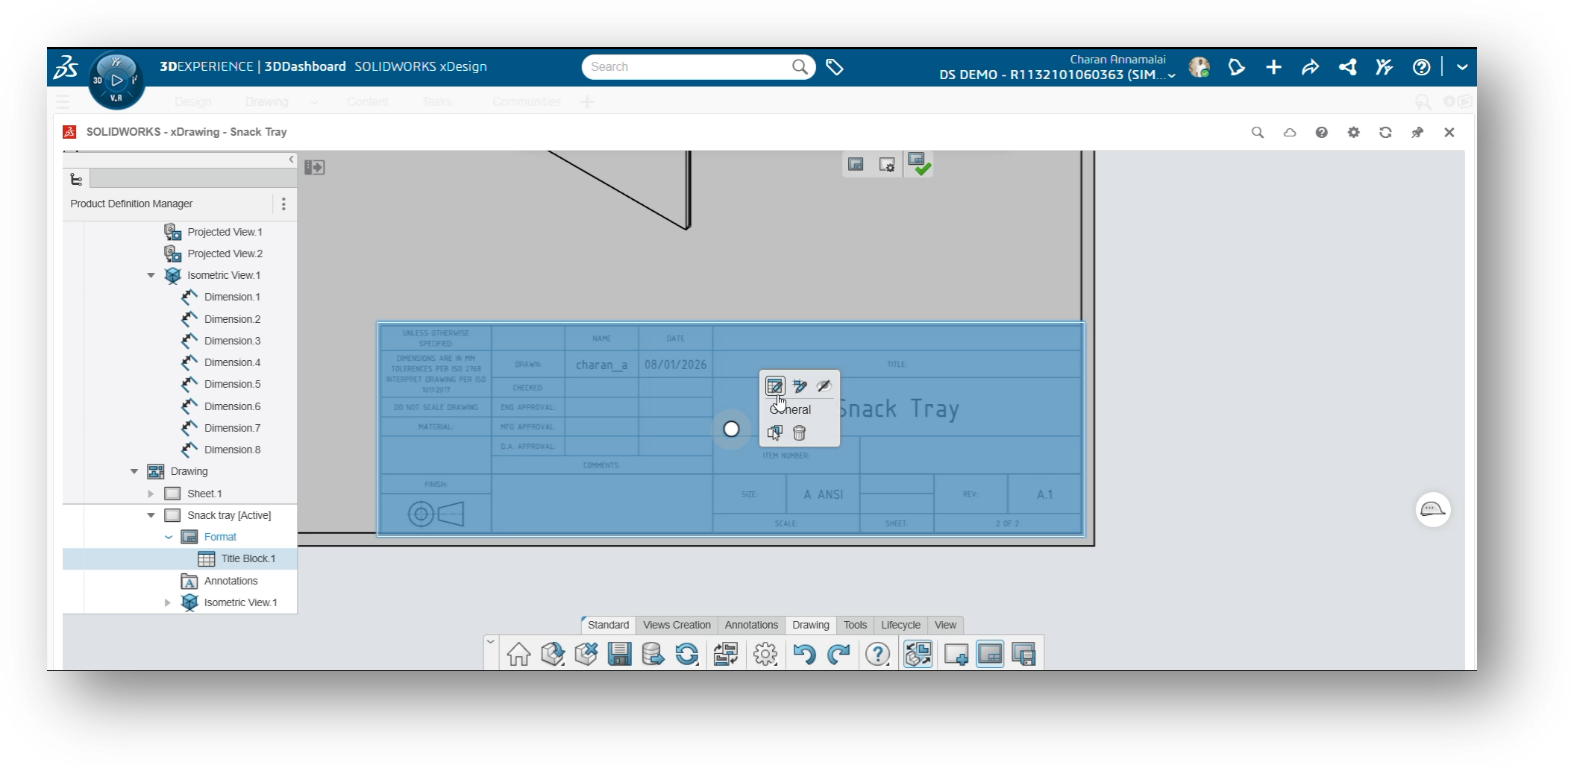
Task: Collapse the tree panel with left chevron
Action: click(x=291, y=159)
